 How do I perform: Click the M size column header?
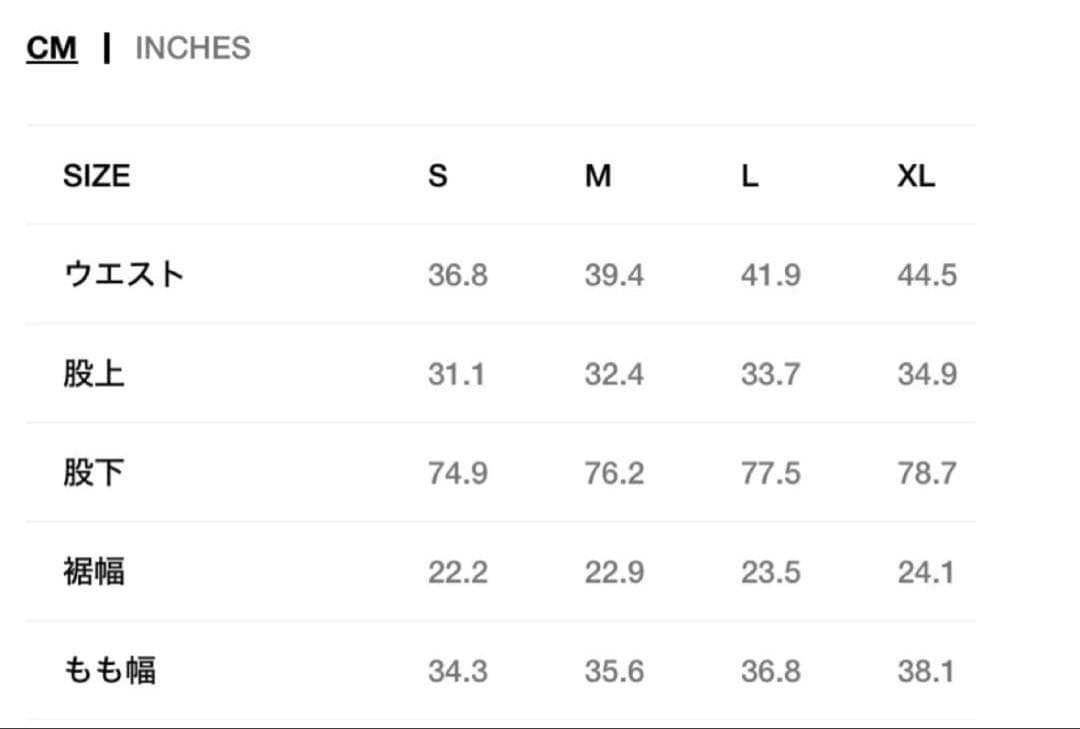(x=598, y=176)
